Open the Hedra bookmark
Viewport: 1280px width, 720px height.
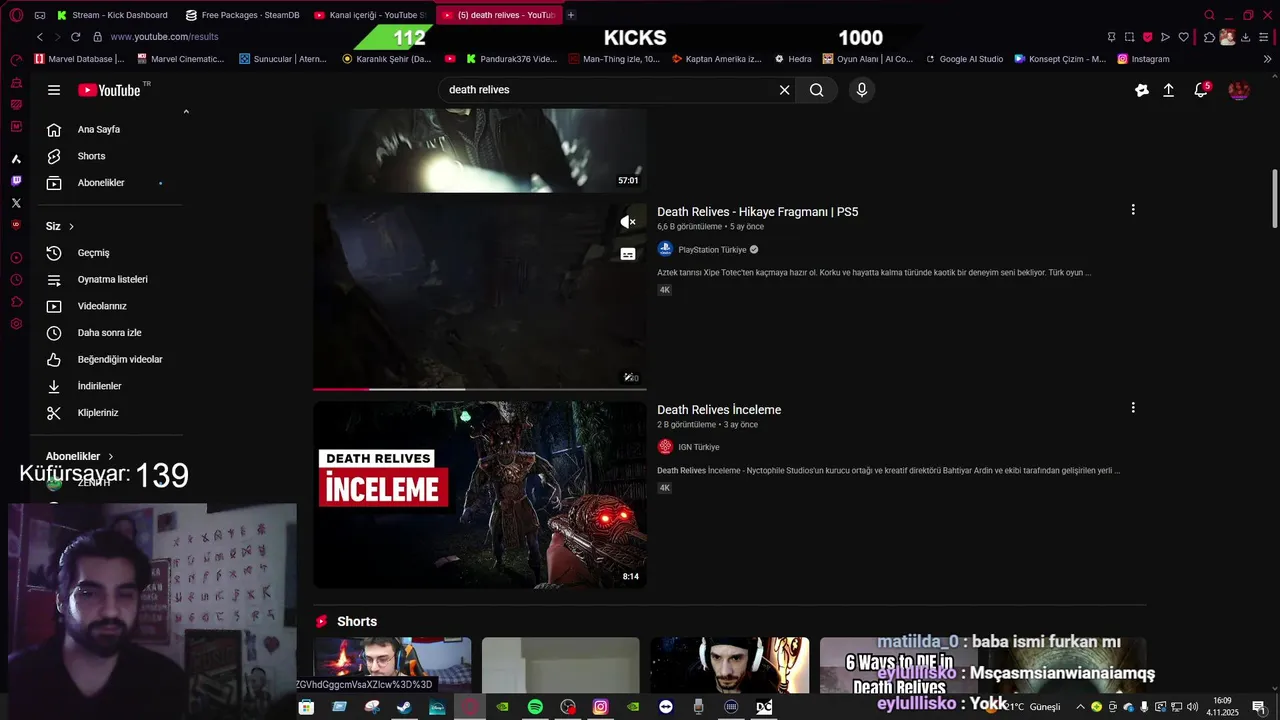793,59
